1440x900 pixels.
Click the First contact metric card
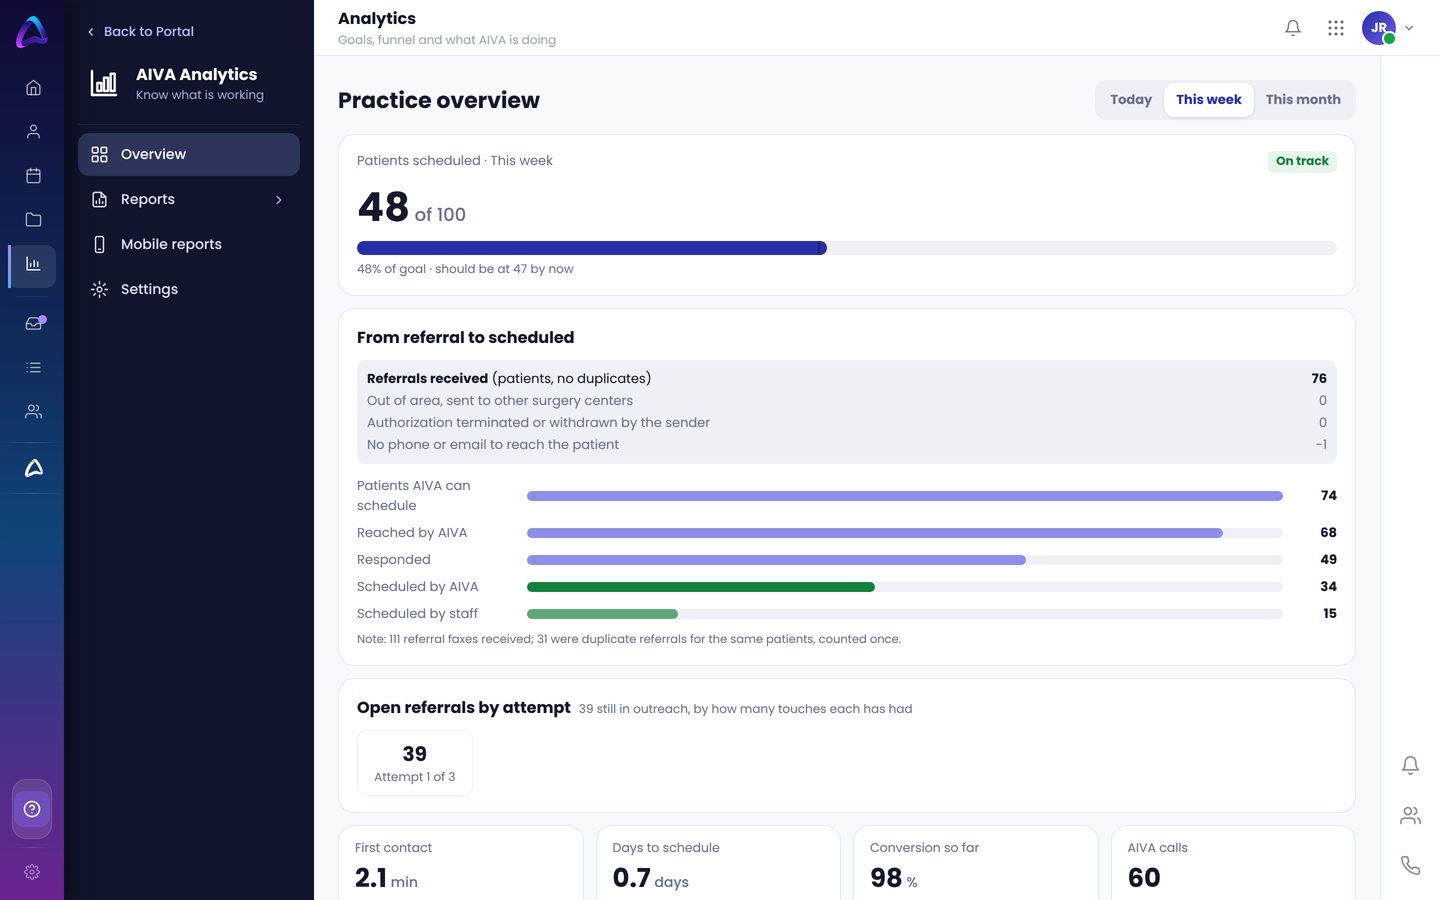point(461,863)
